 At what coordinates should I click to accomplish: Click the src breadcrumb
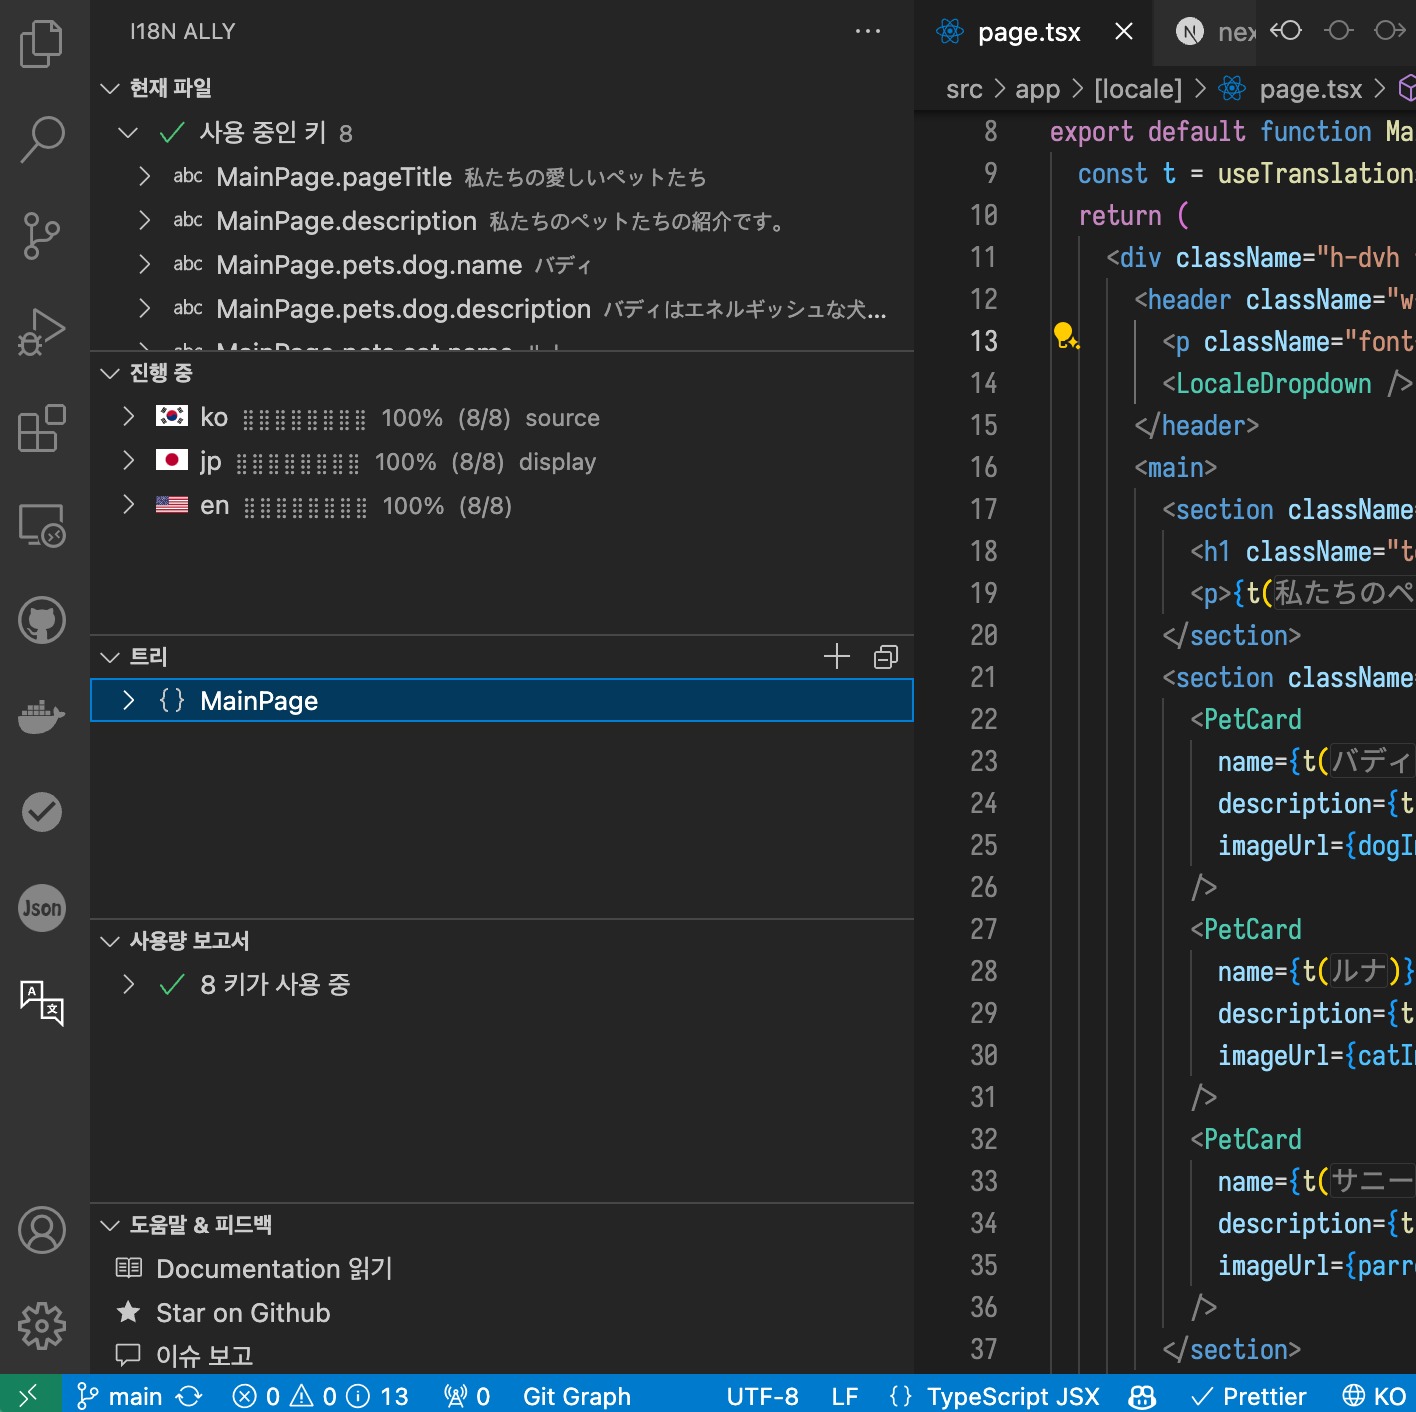[964, 89]
